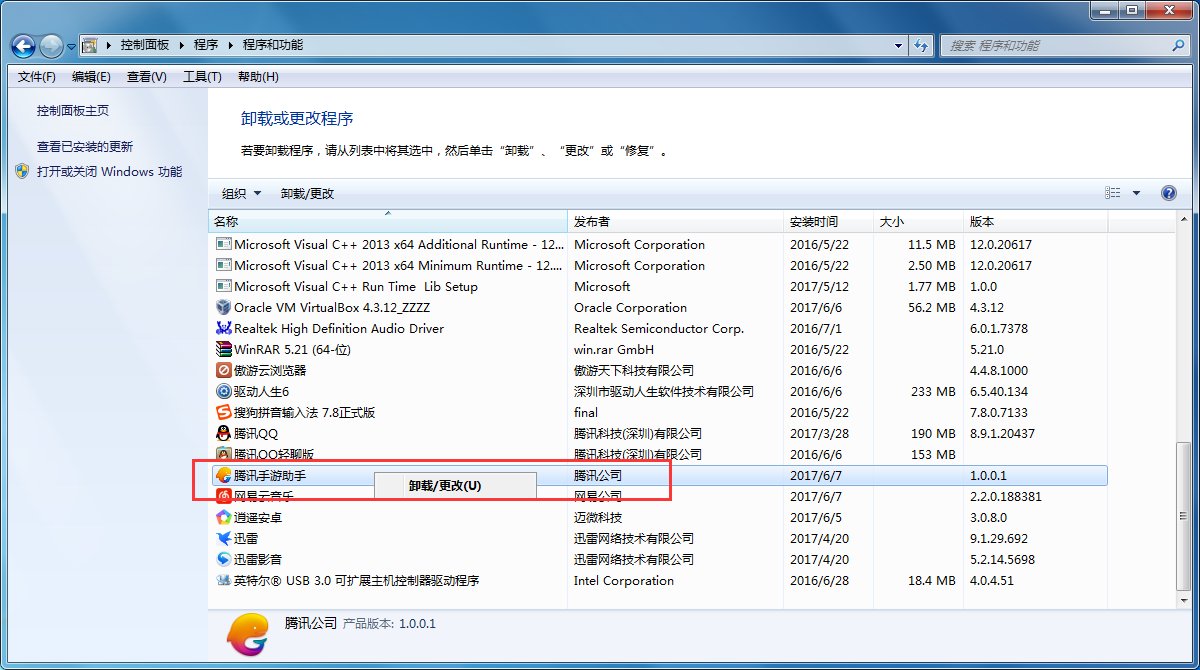Click the WinRAR archive icon
1200x670 pixels.
[x=222, y=349]
